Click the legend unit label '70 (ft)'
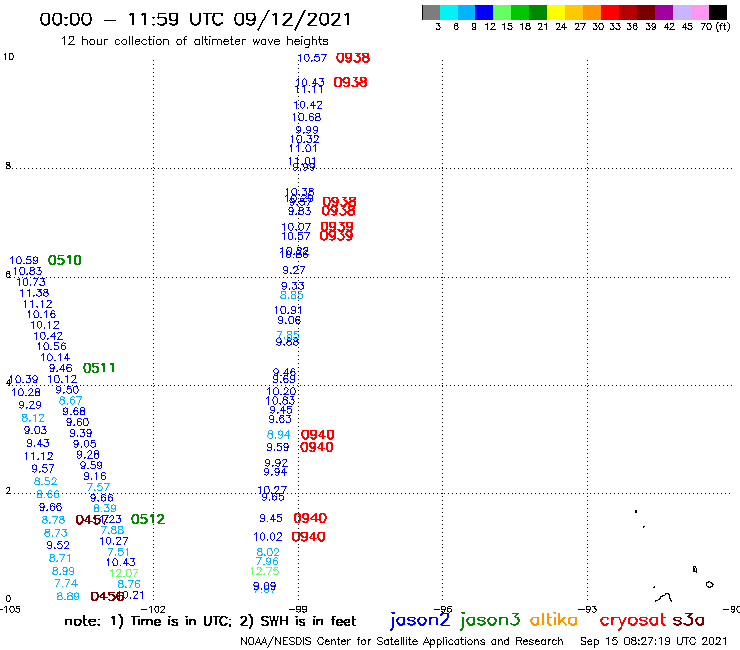 (x=715, y=26)
